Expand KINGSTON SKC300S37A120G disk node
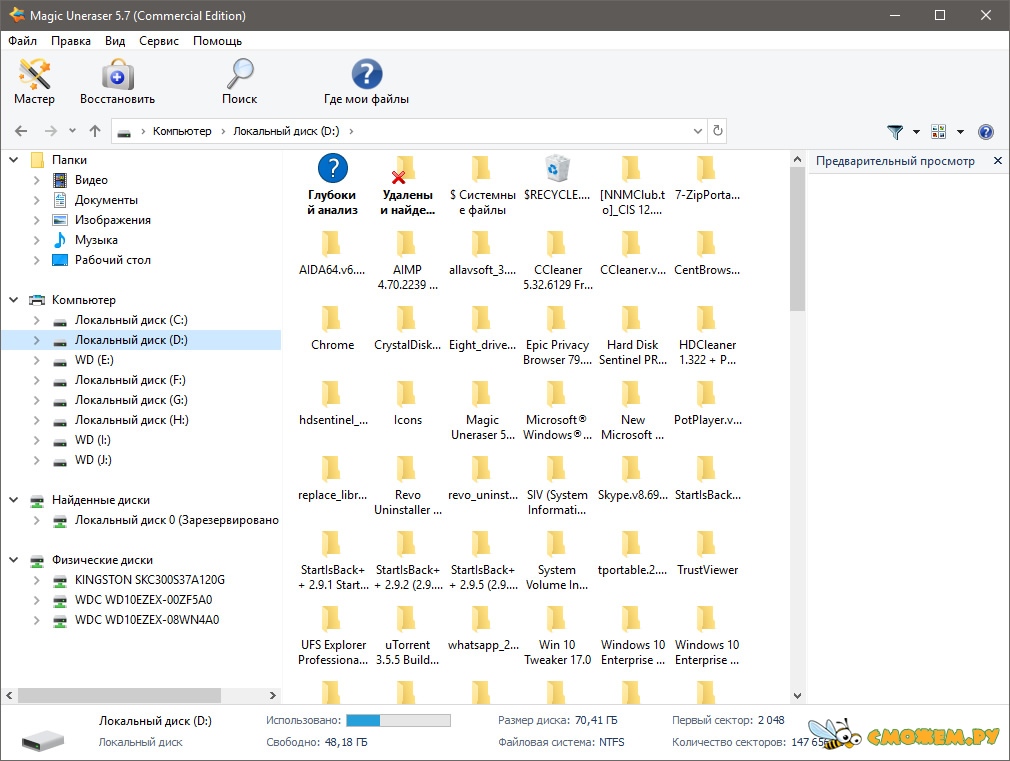1010x761 pixels. pos(37,580)
